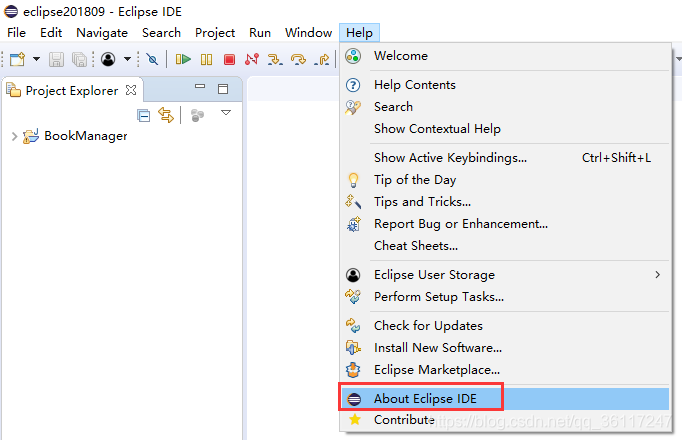Open the Edit menu
Viewport: 682px width, 440px height.
51,33
